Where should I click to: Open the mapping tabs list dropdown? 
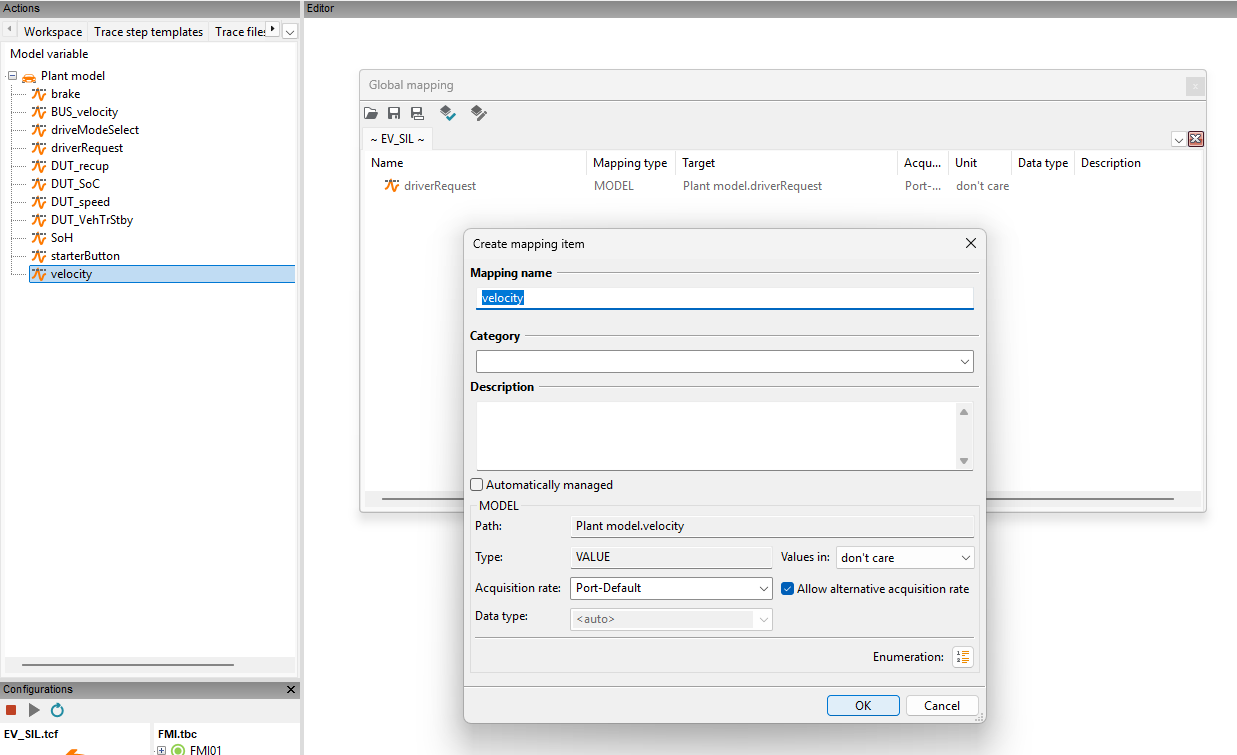point(1178,140)
